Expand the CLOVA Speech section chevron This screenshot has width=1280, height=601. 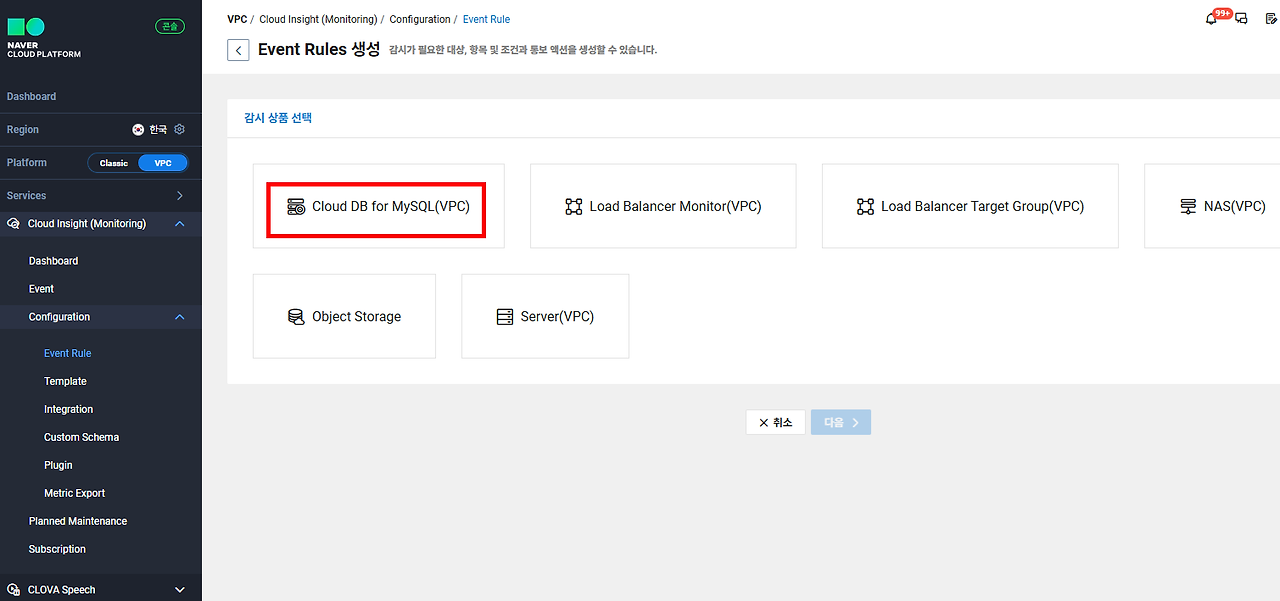click(x=180, y=590)
